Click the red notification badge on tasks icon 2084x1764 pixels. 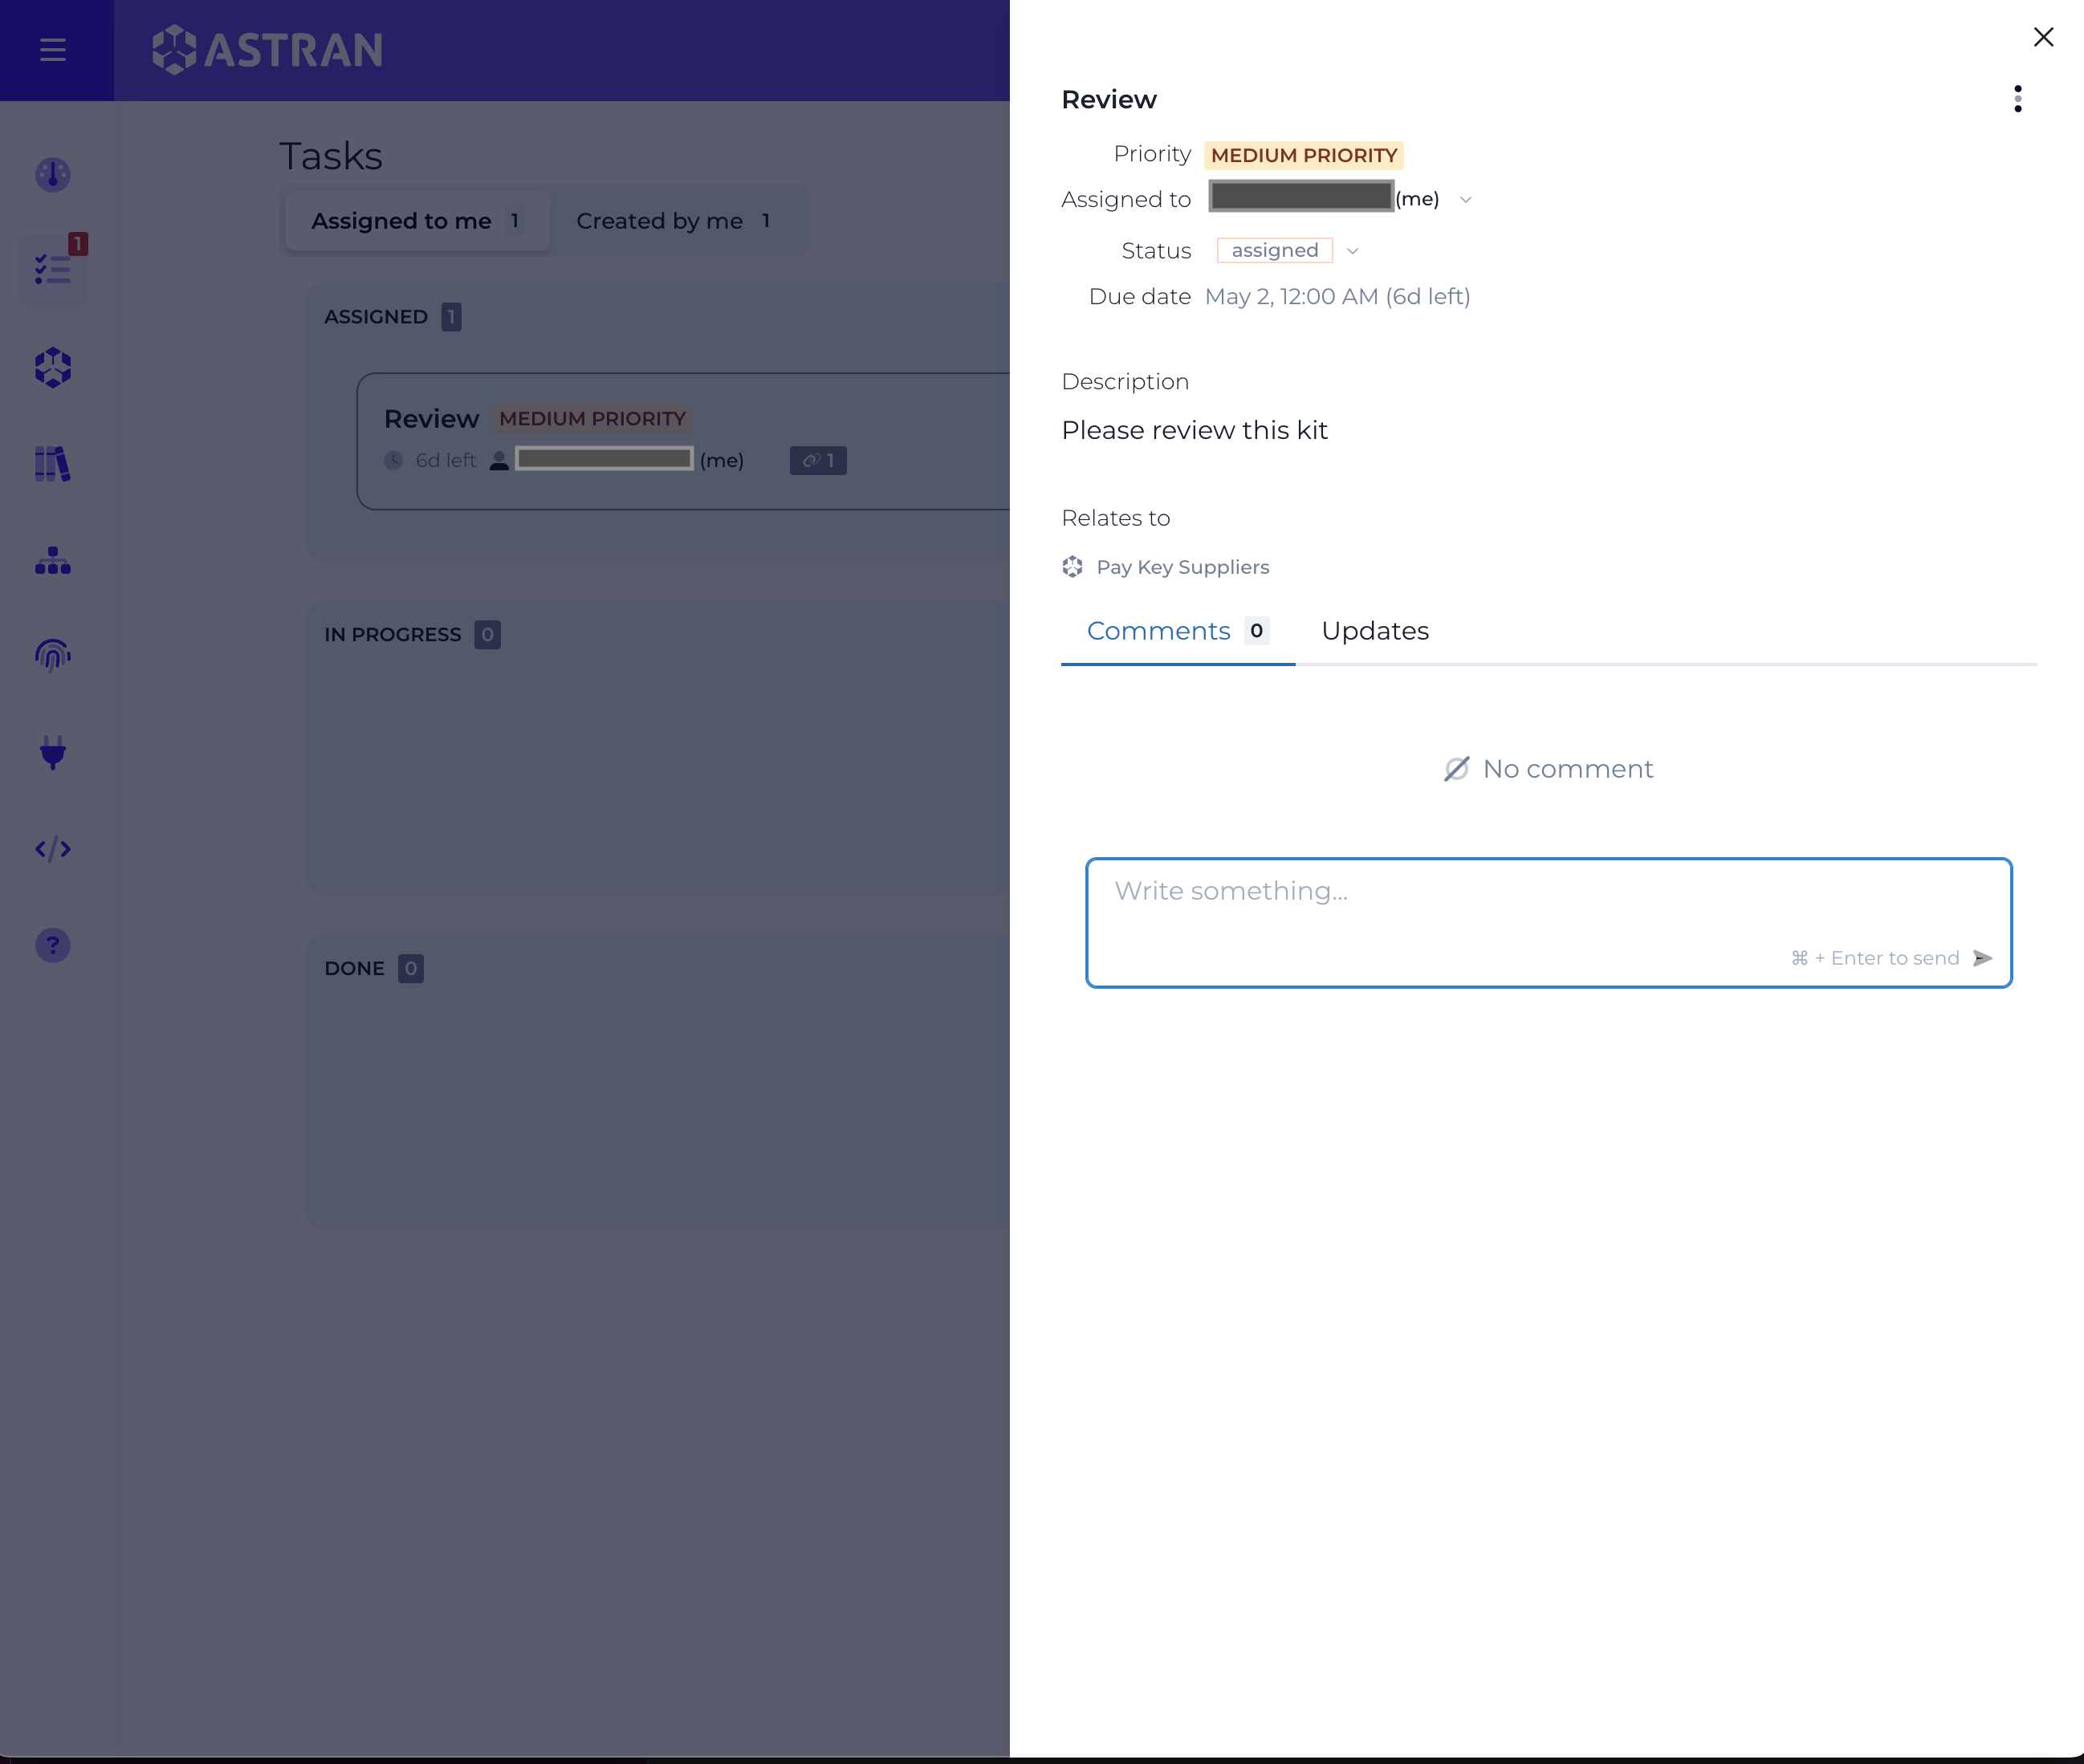[x=78, y=243]
